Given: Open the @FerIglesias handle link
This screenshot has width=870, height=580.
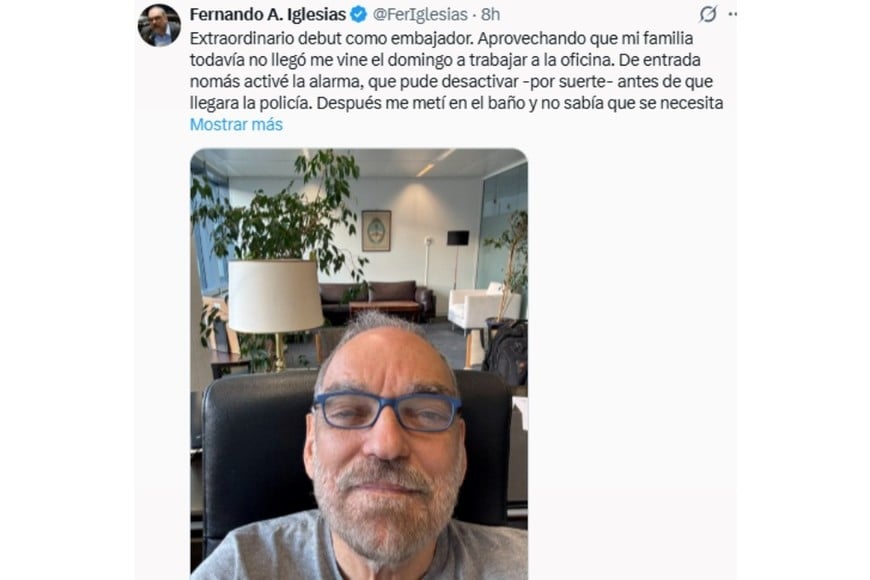Looking at the screenshot, I should 420,14.
